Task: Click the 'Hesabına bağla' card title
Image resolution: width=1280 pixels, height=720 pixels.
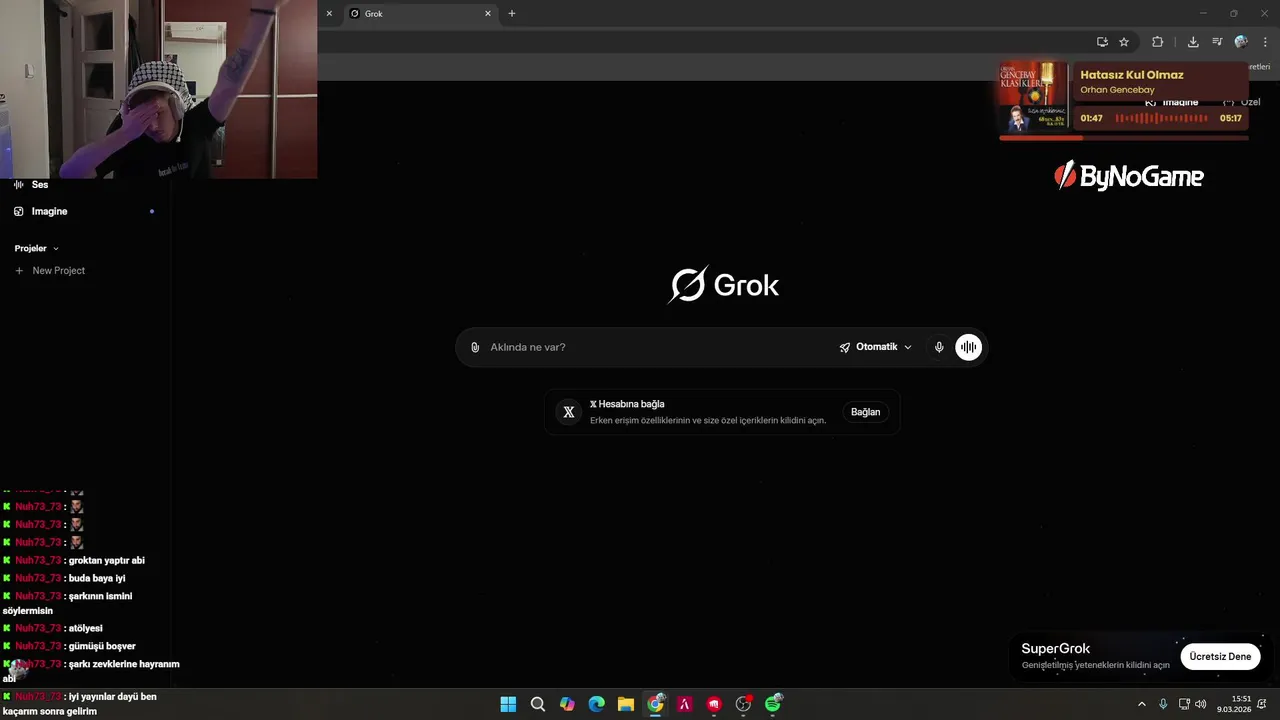Action: click(x=627, y=404)
